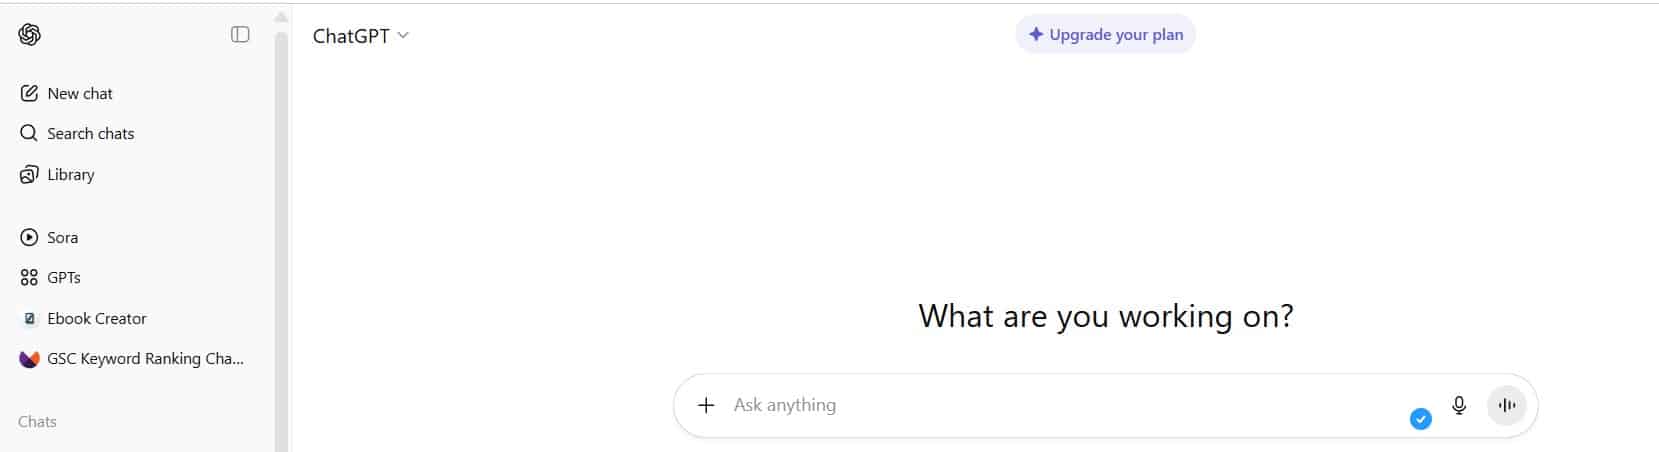Click into the Ask anything field
The width and height of the screenshot is (1659, 452).
(x=1060, y=405)
